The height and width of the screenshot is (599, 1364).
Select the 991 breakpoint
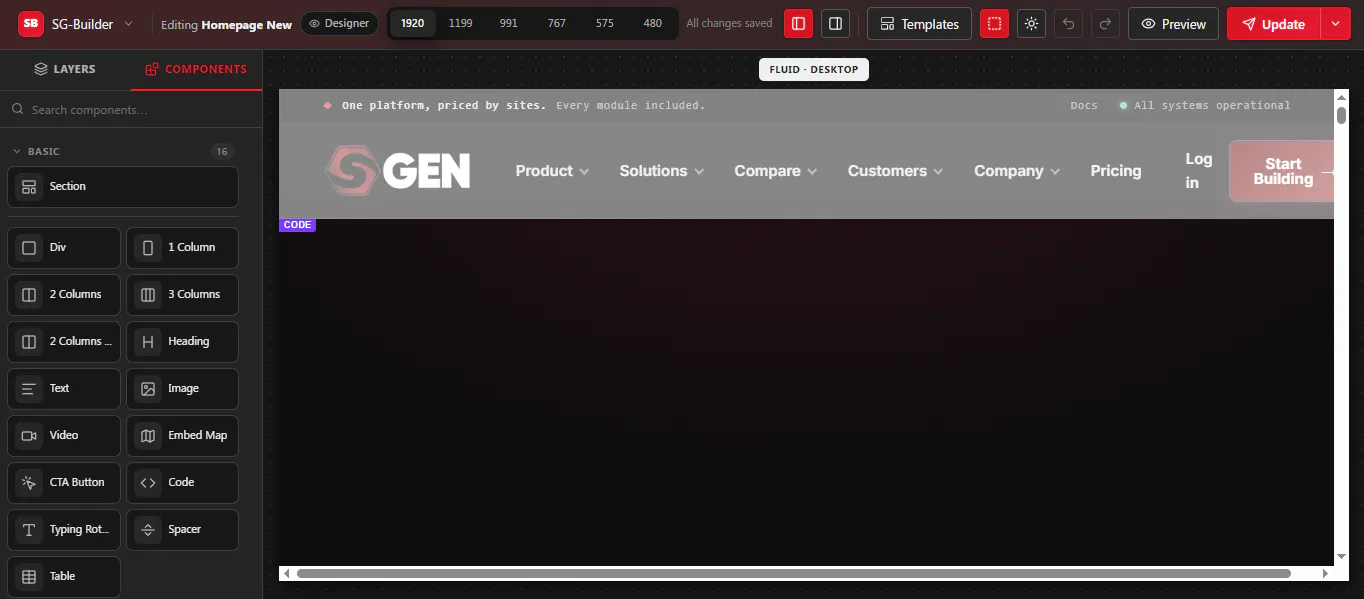508,23
